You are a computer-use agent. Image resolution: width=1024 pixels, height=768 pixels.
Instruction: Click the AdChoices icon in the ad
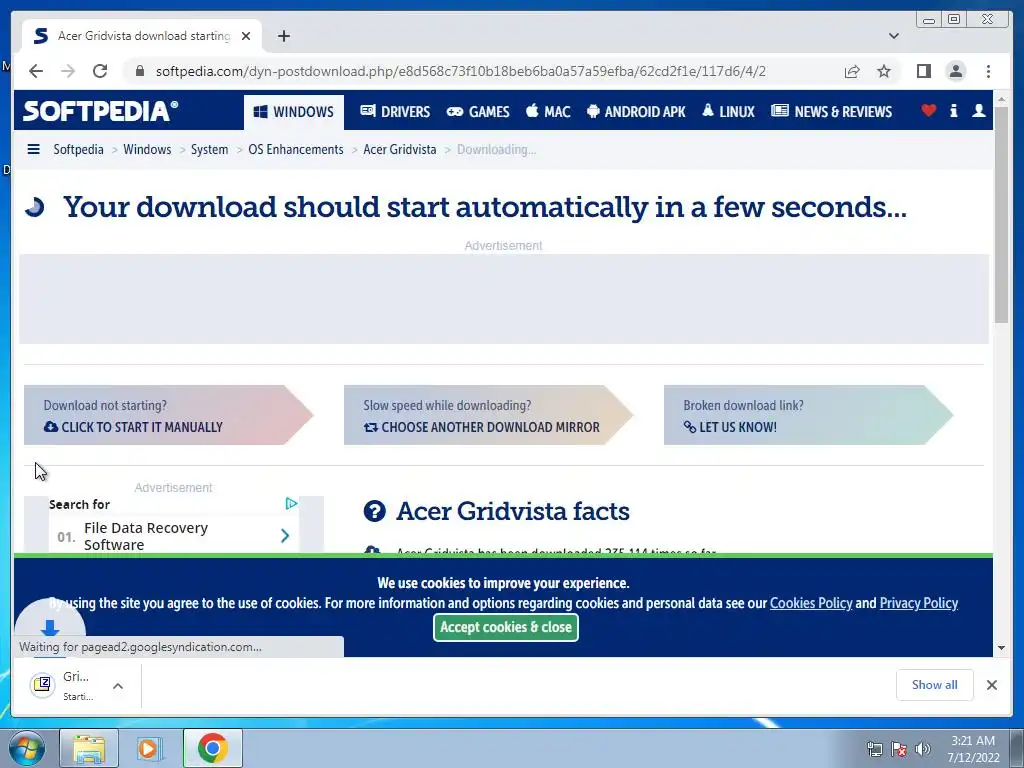coord(291,504)
